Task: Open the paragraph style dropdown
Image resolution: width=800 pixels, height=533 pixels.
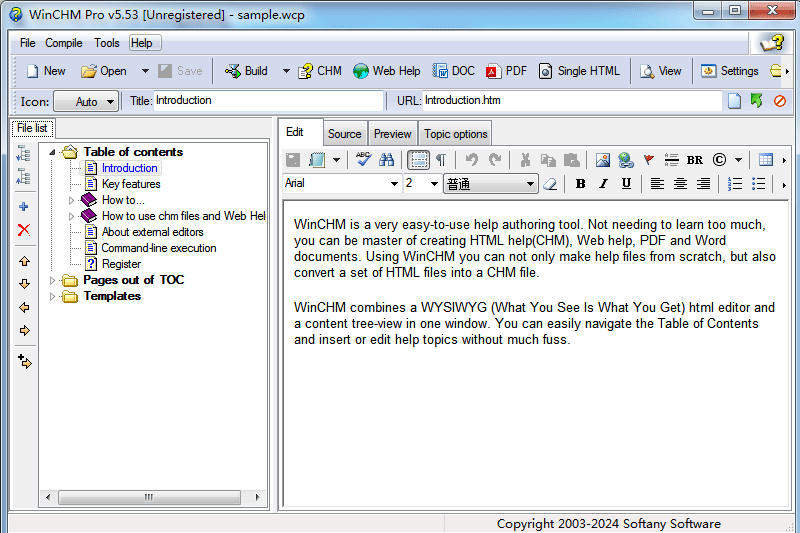Action: (531, 184)
